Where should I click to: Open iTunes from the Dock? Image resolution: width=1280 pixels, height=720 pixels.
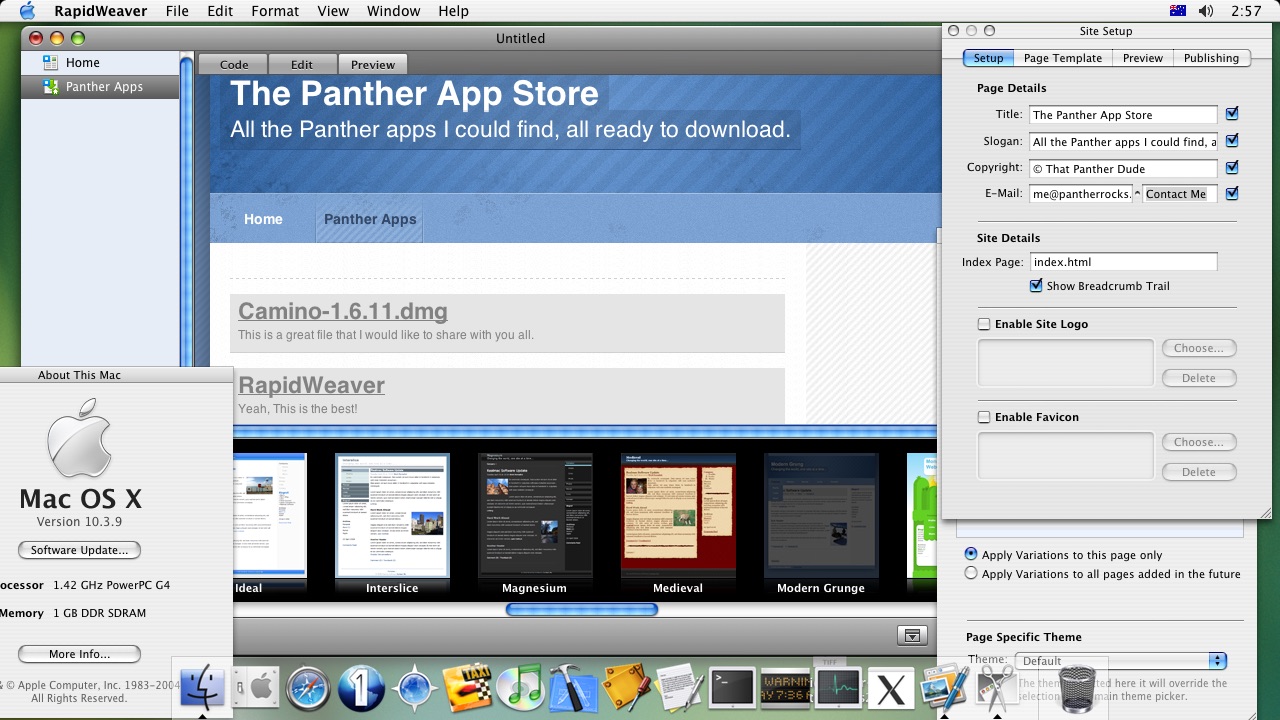[x=520, y=688]
